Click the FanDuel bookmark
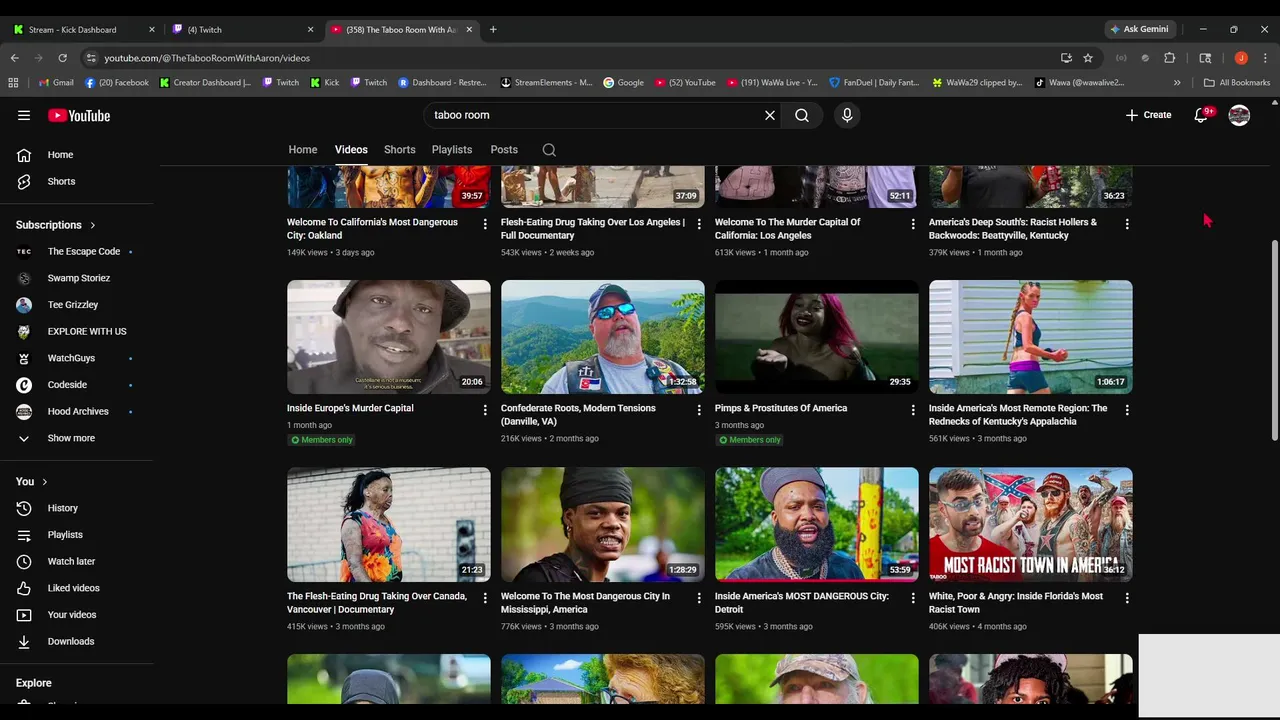Viewport: 1280px width, 720px height. [873, 83]
